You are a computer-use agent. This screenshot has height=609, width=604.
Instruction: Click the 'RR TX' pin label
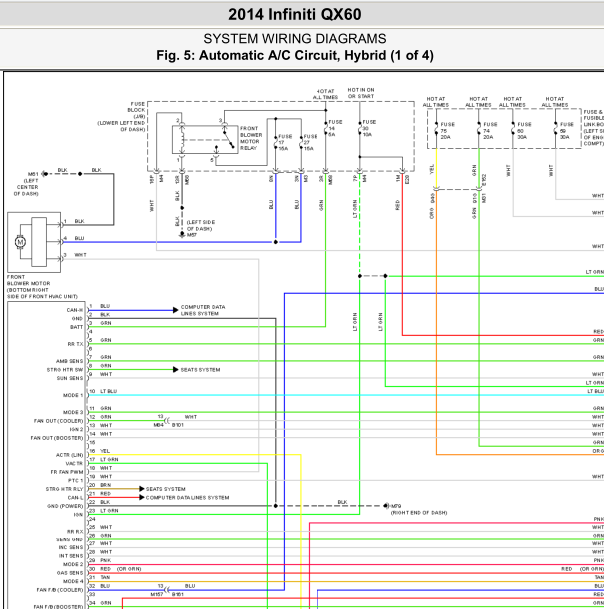coord(75,344)
